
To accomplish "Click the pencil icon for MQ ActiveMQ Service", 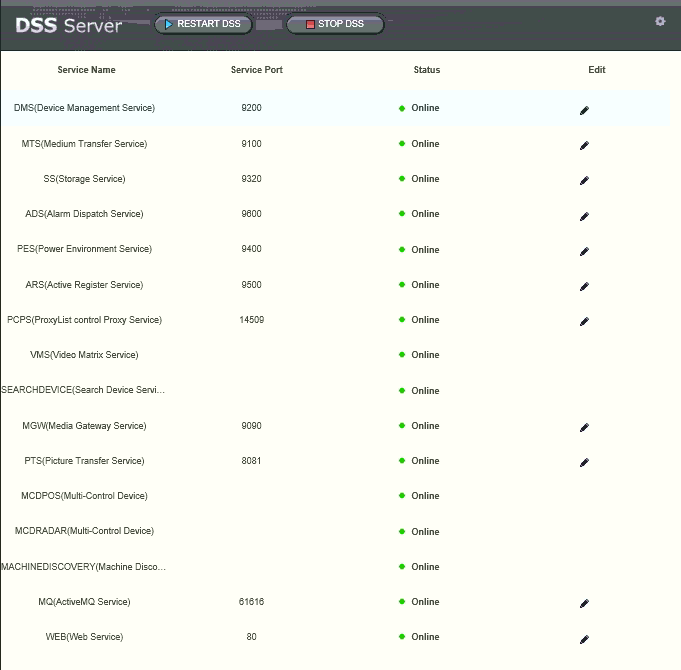I will 584,603.
